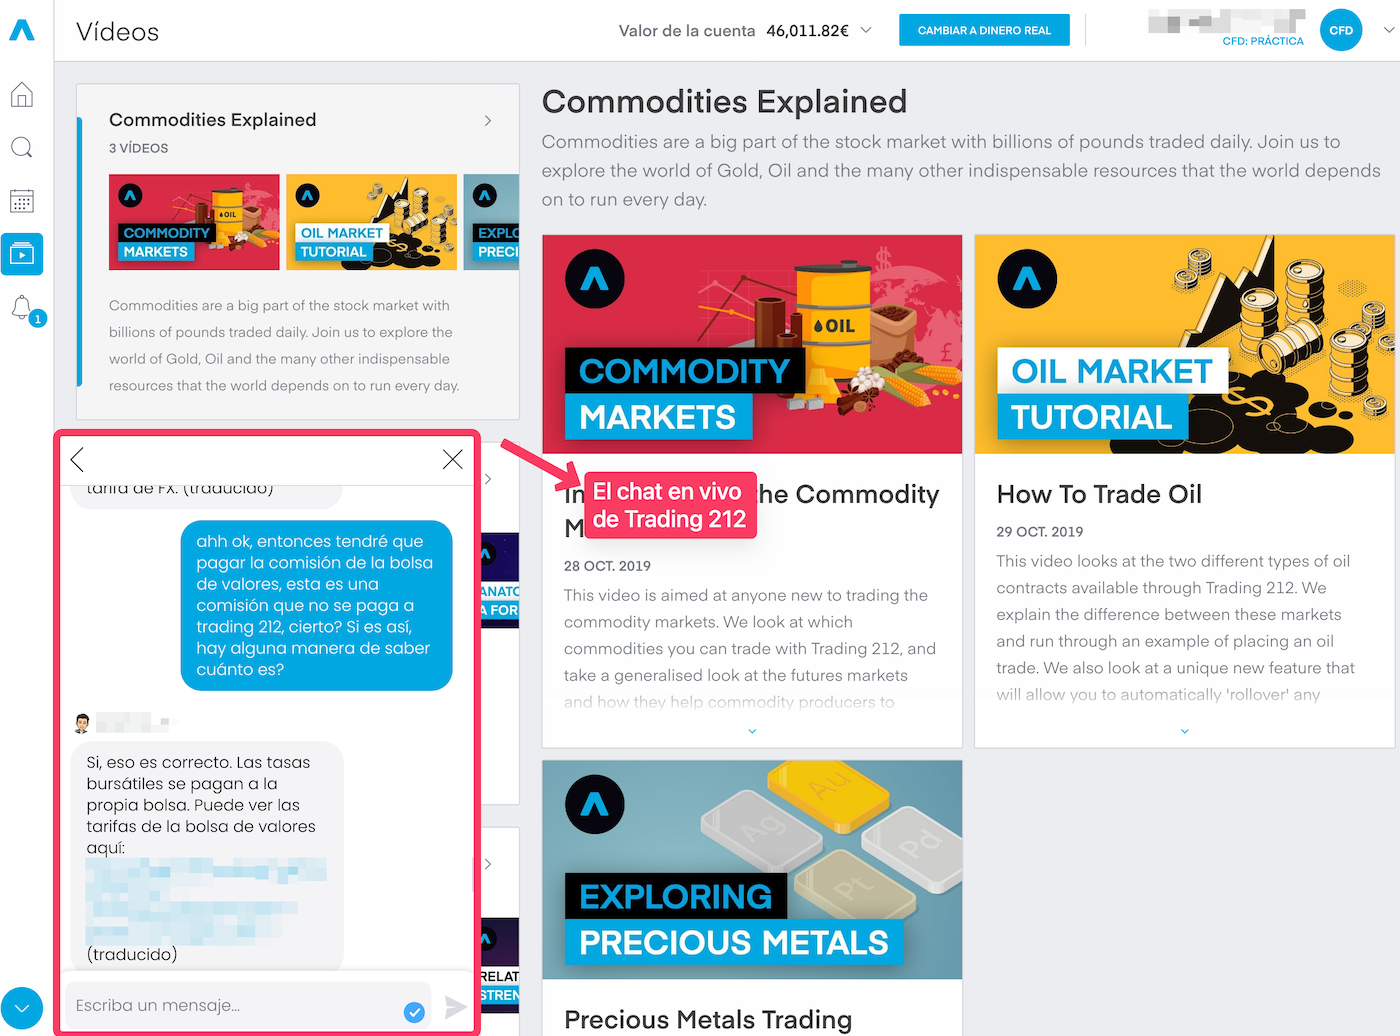
Task: Click the CFD: PRÁCTICA account label
Action: click(1263, 41)
